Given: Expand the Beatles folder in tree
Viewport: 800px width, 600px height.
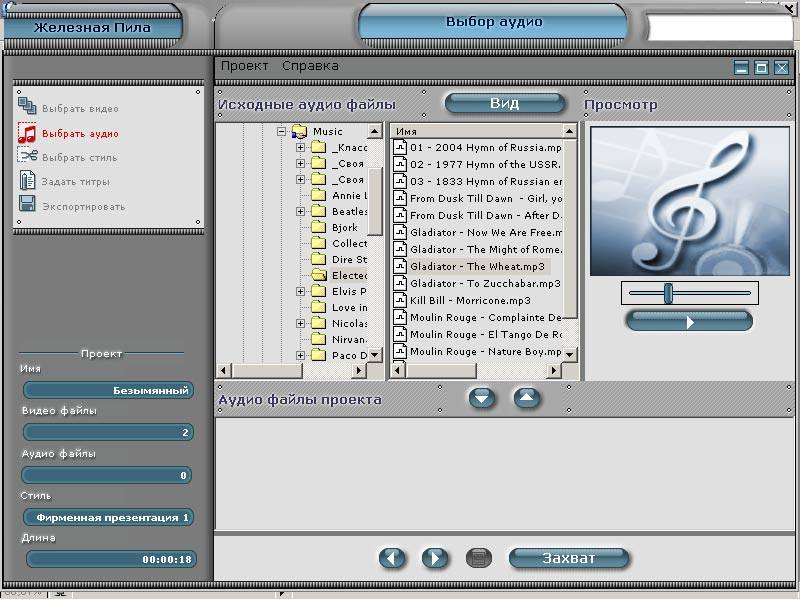Looking at the screenshot, I should [300, 211].
